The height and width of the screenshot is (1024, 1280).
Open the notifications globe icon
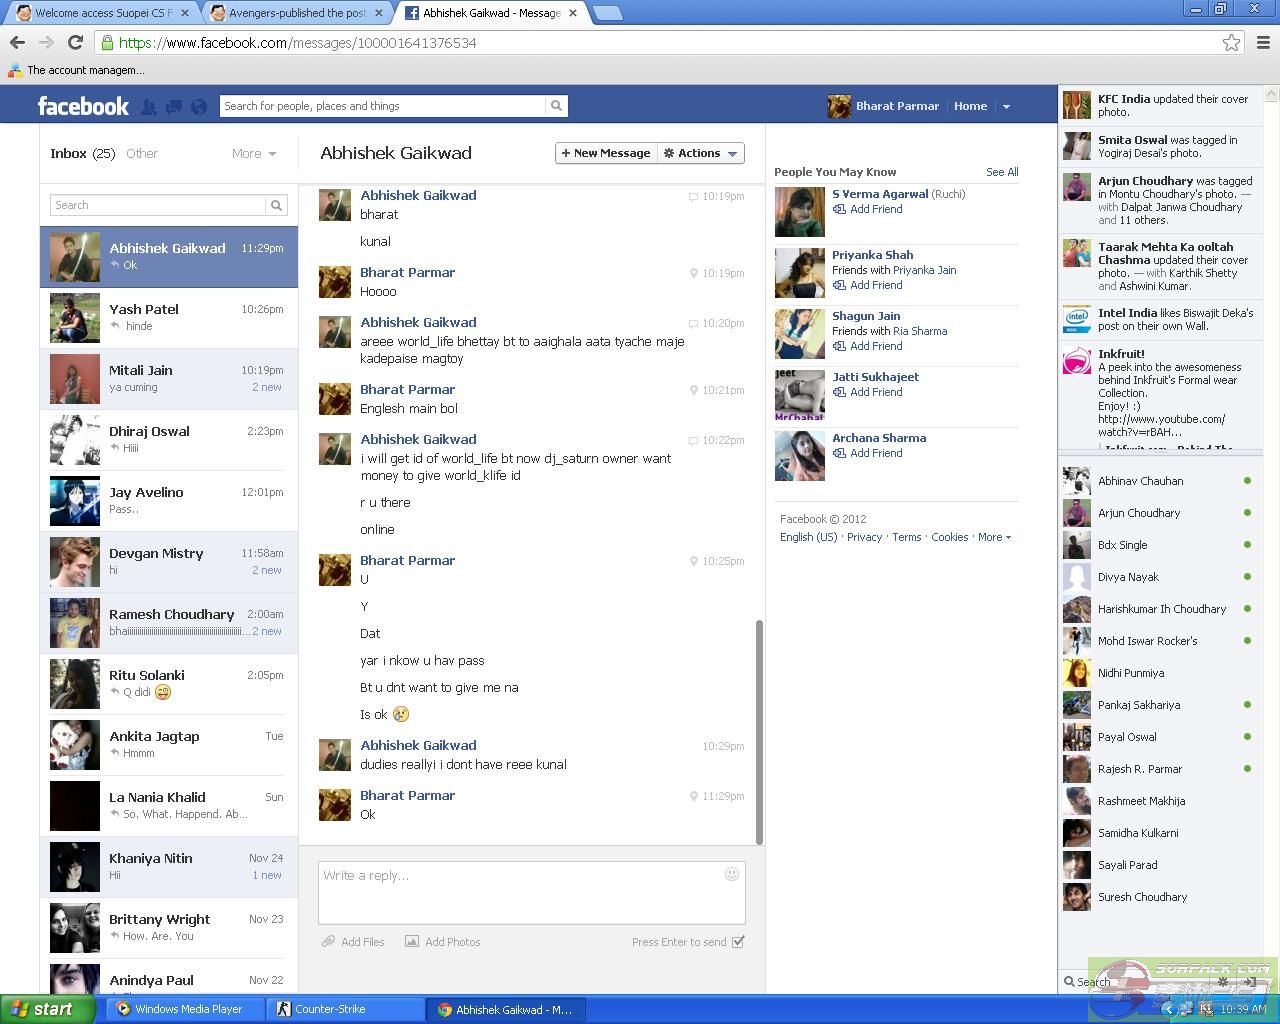pos(199,107)
